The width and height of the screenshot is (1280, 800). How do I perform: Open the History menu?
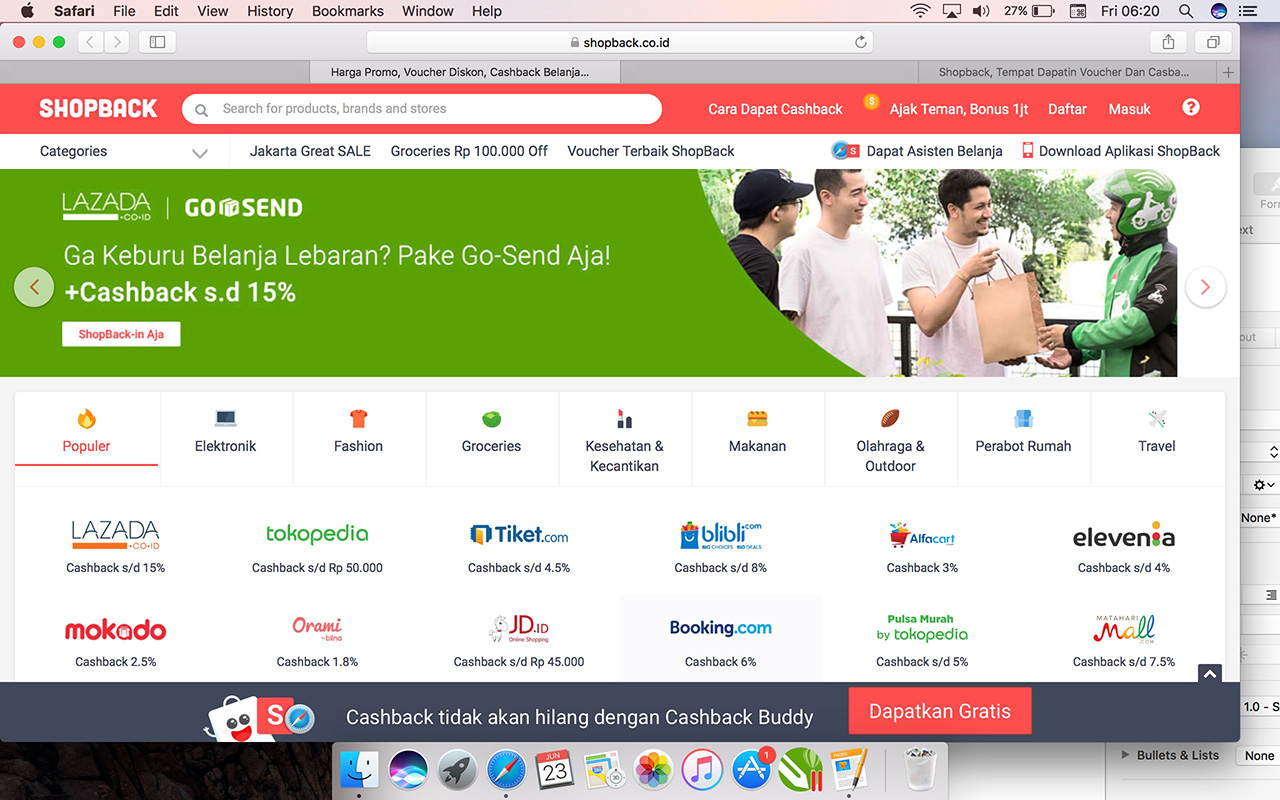270,11
